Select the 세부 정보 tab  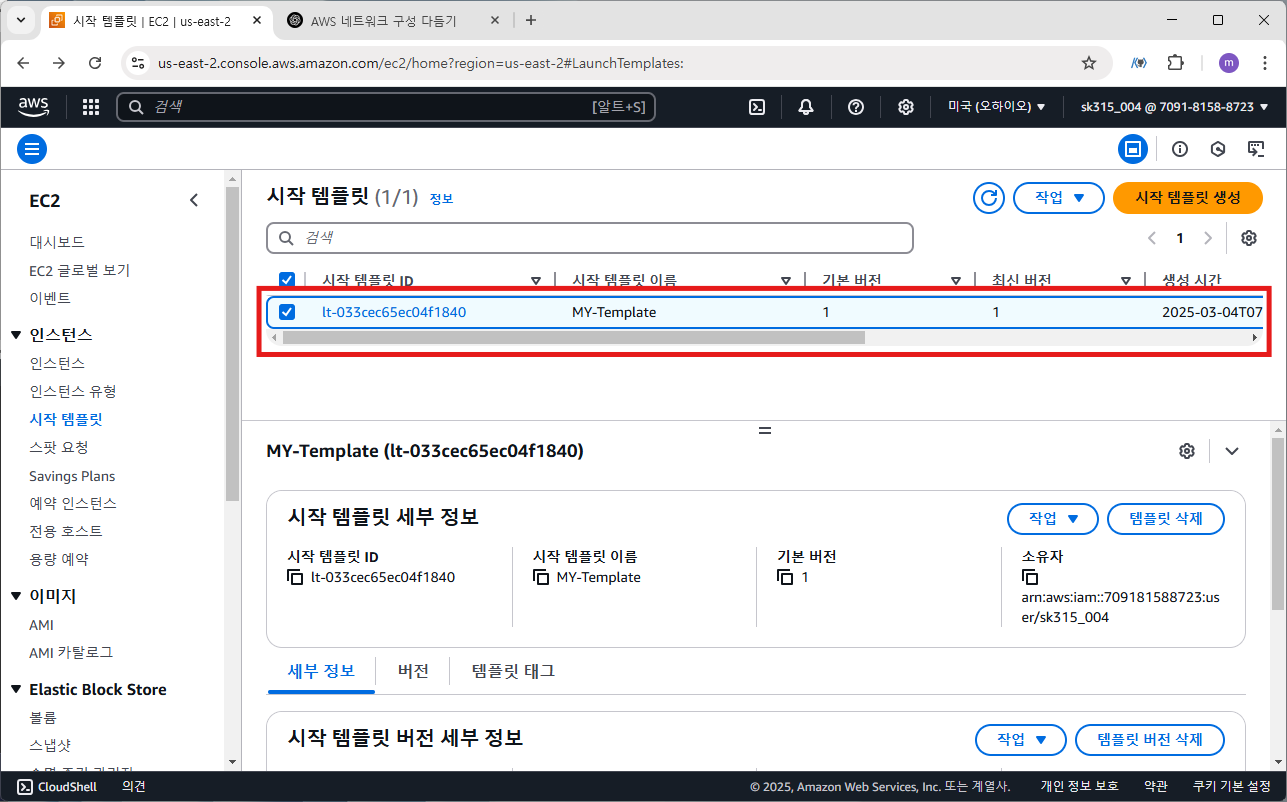(321, 671)
